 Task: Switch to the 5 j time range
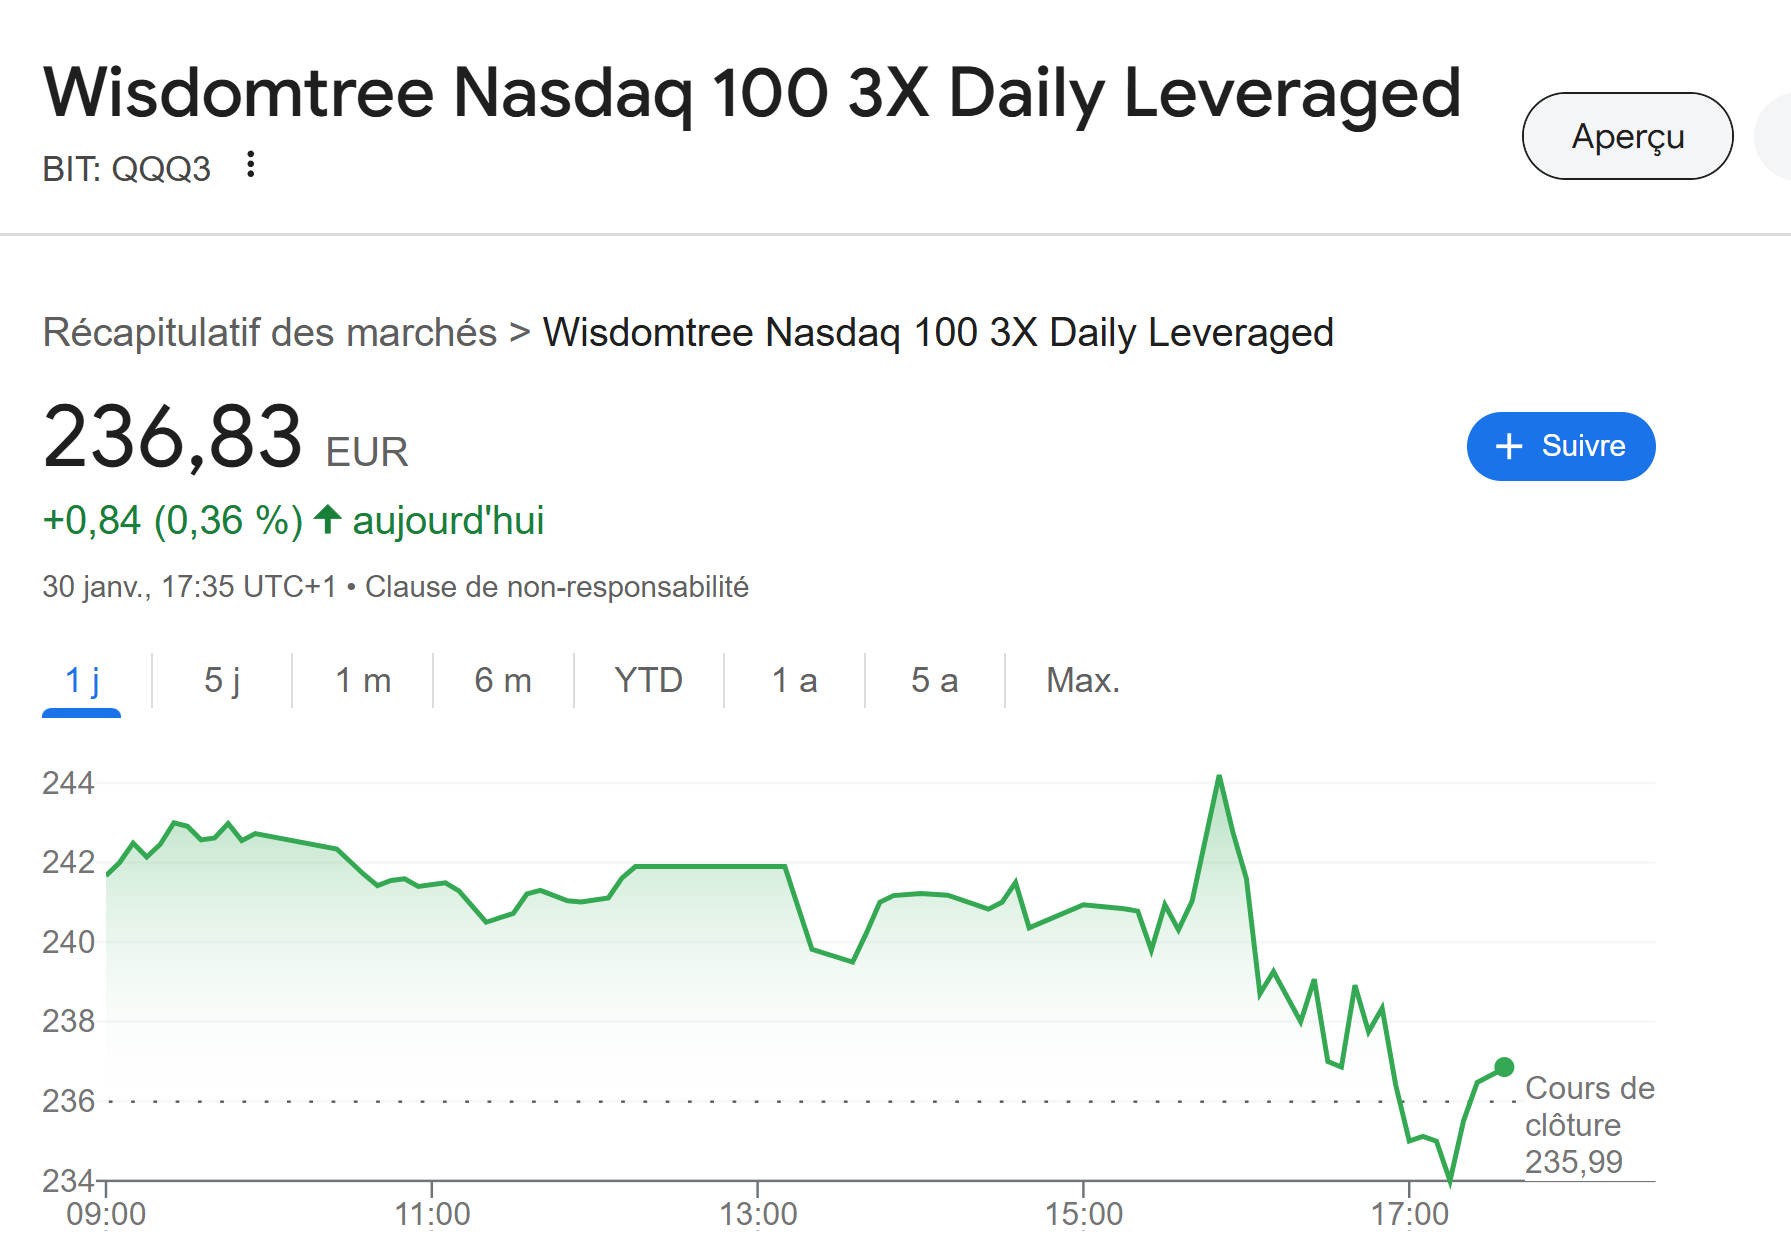pyautogui.click(x=222, y=681)
